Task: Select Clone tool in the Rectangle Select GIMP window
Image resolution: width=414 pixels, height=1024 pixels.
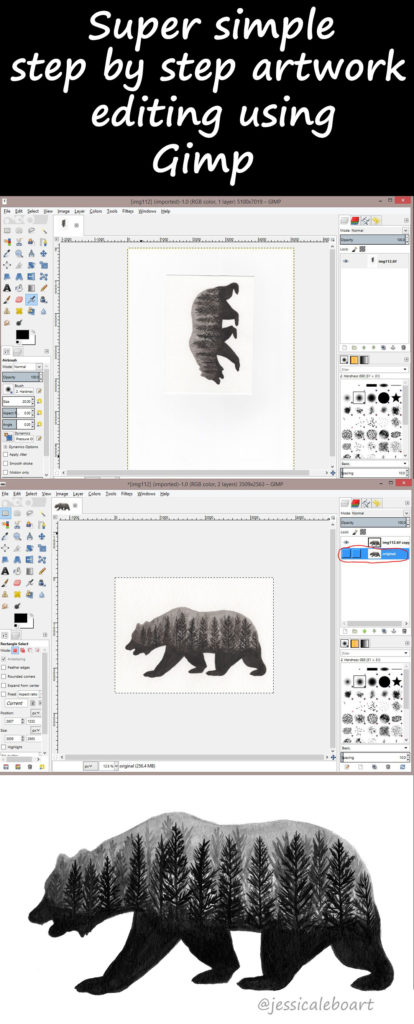Action: [5, 594]
